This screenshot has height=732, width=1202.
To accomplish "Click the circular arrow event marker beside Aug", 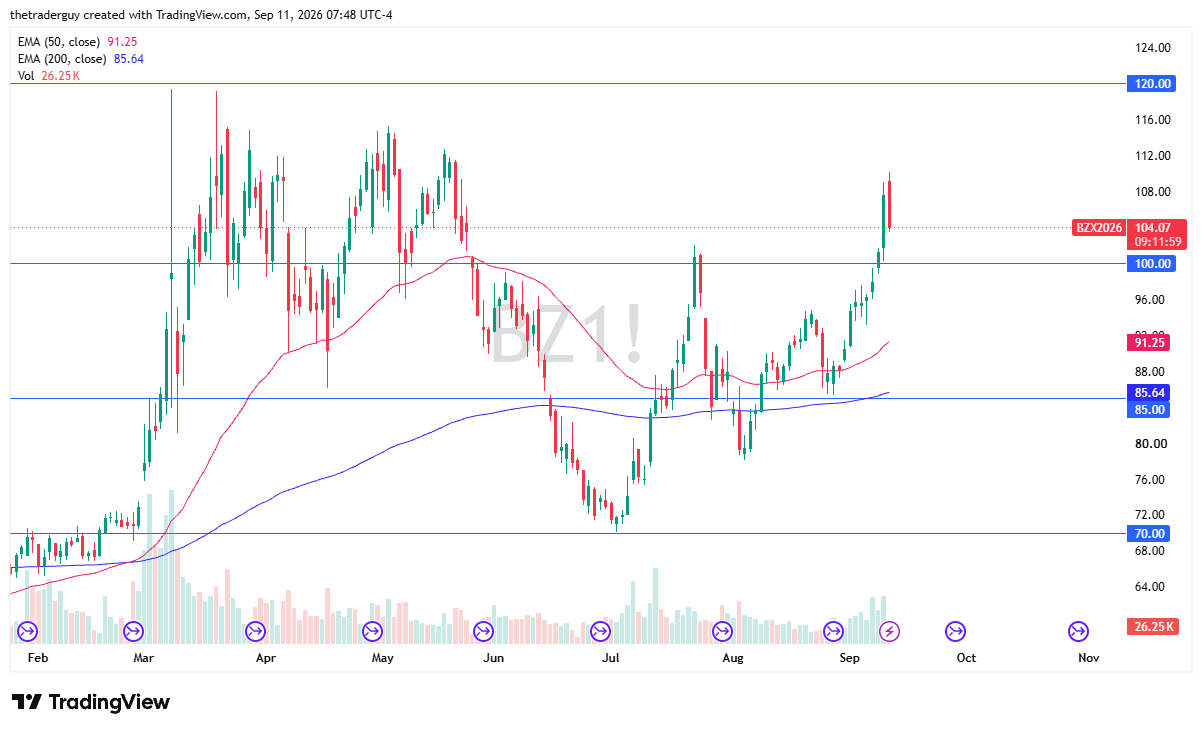I will point(722,631).
